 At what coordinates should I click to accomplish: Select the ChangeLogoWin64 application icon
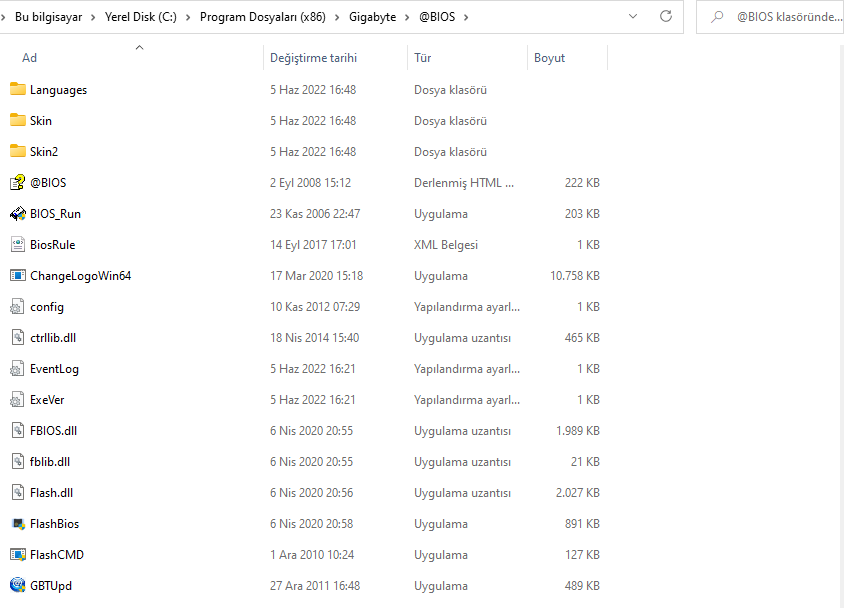coord(18,275)
